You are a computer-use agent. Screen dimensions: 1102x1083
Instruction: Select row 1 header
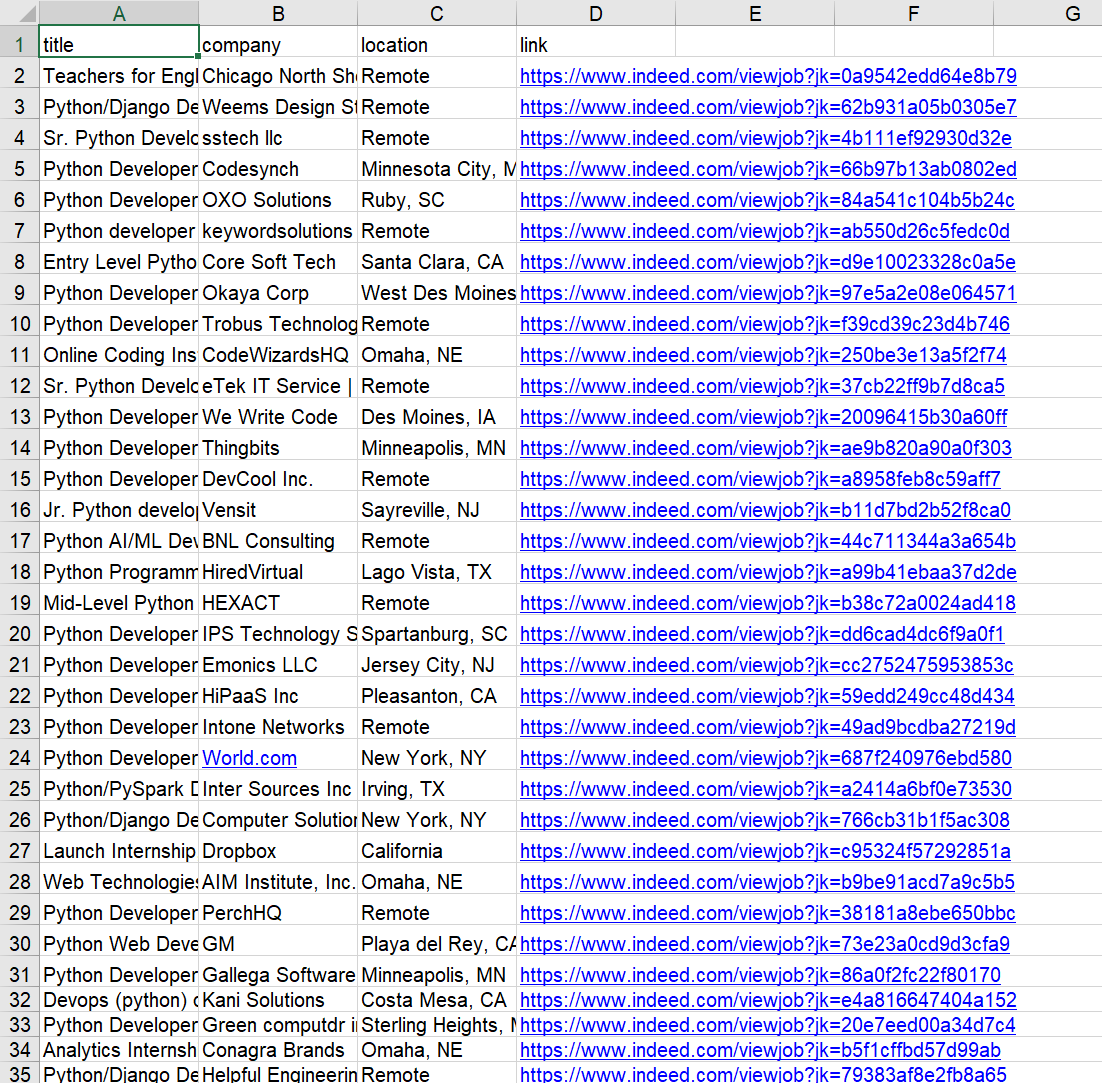(x=18, y=44)
